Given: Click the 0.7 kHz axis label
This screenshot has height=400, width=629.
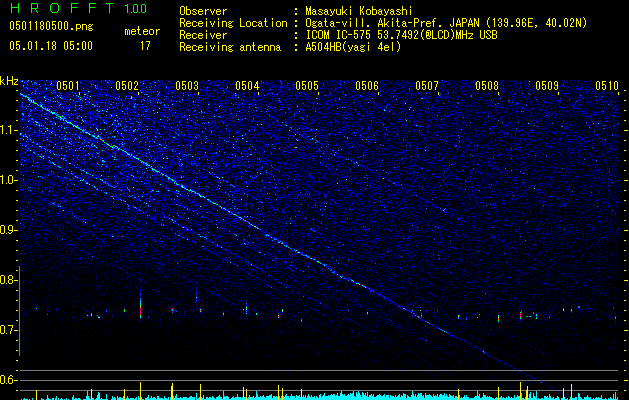Looking at the screenshot, I should pos(9,330).
